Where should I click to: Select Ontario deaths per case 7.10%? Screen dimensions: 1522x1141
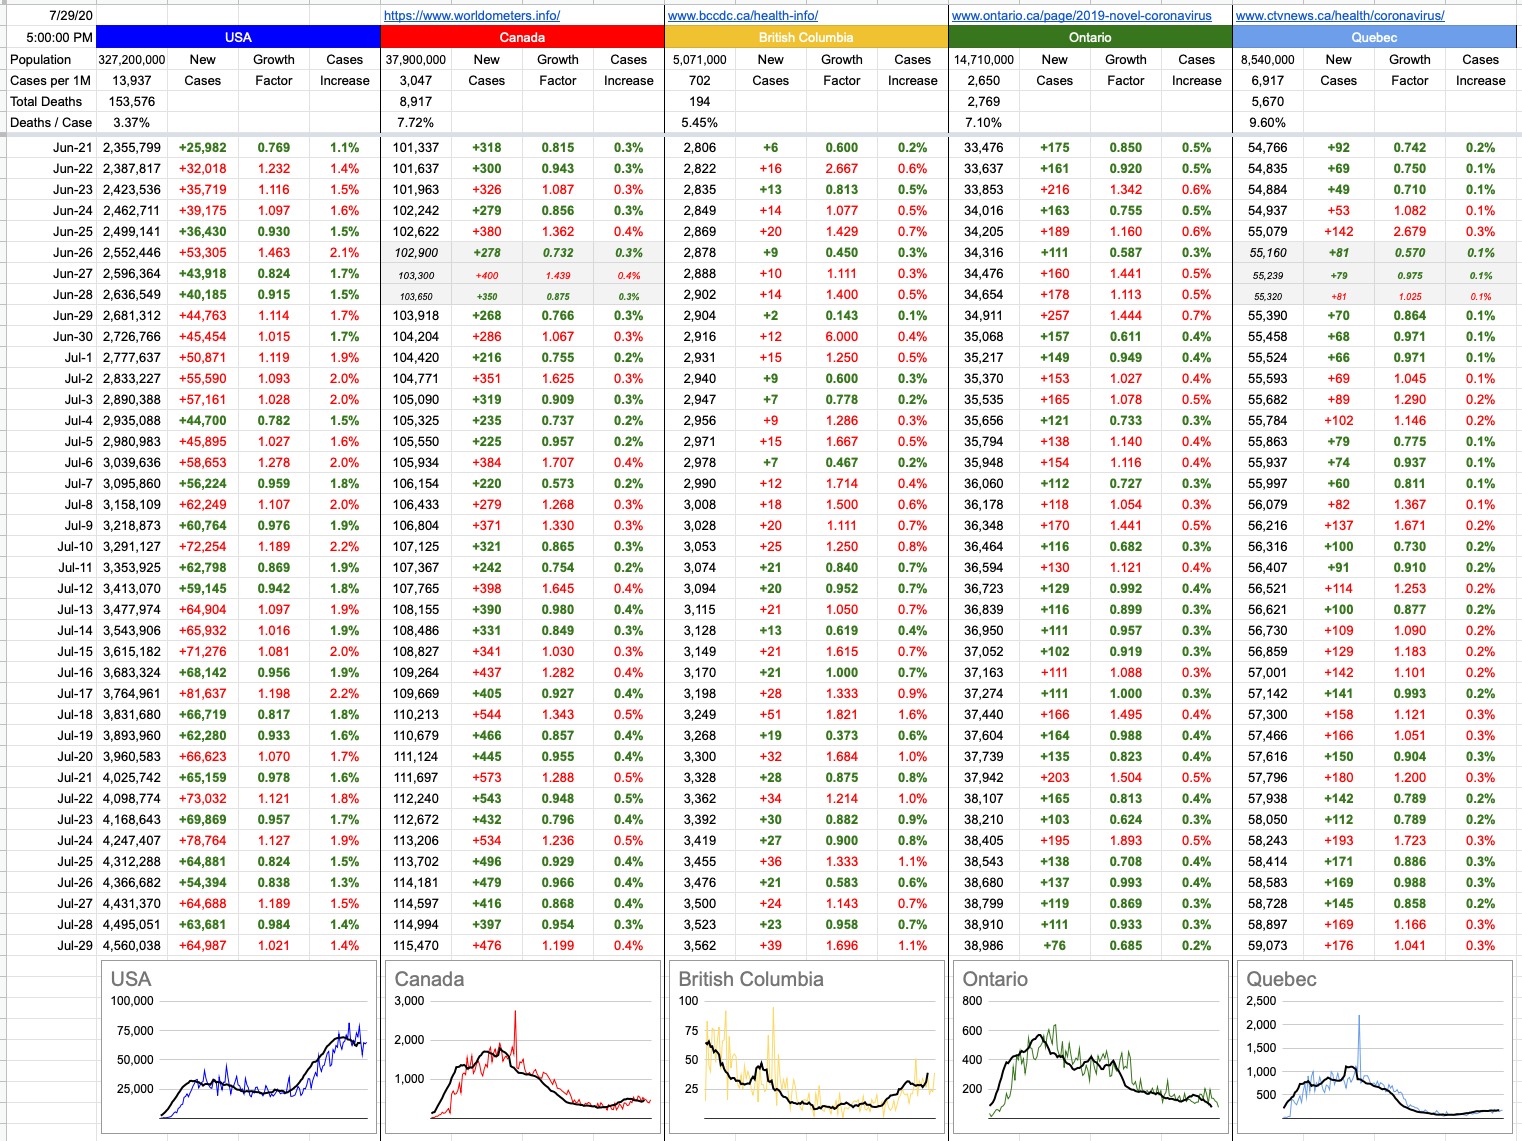(984, 122)
